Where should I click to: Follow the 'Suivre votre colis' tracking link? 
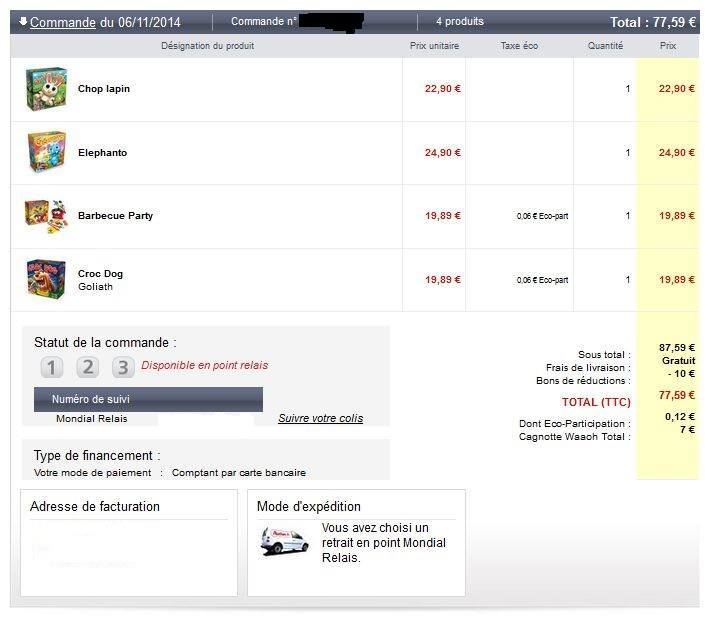pyautogui.click(x=320, y=418)
